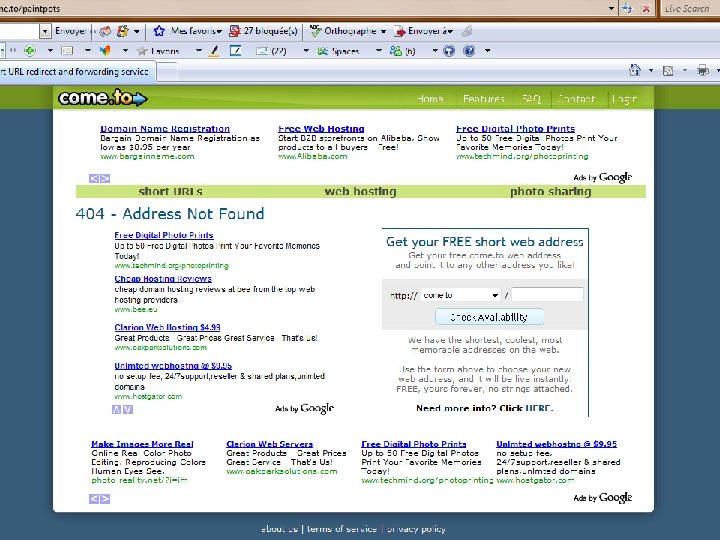Select the short URLs tab
Image resolution: width=720 pixels, height=540 pixels.
point(170,191)
